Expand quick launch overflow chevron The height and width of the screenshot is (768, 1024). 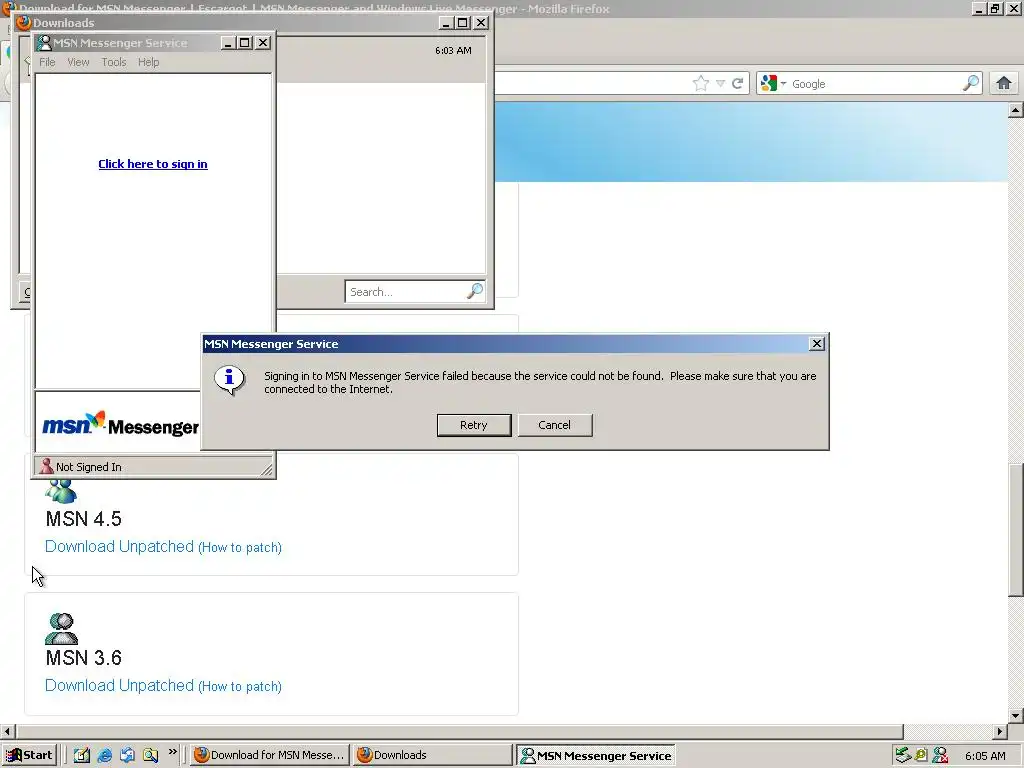point(172,752)
